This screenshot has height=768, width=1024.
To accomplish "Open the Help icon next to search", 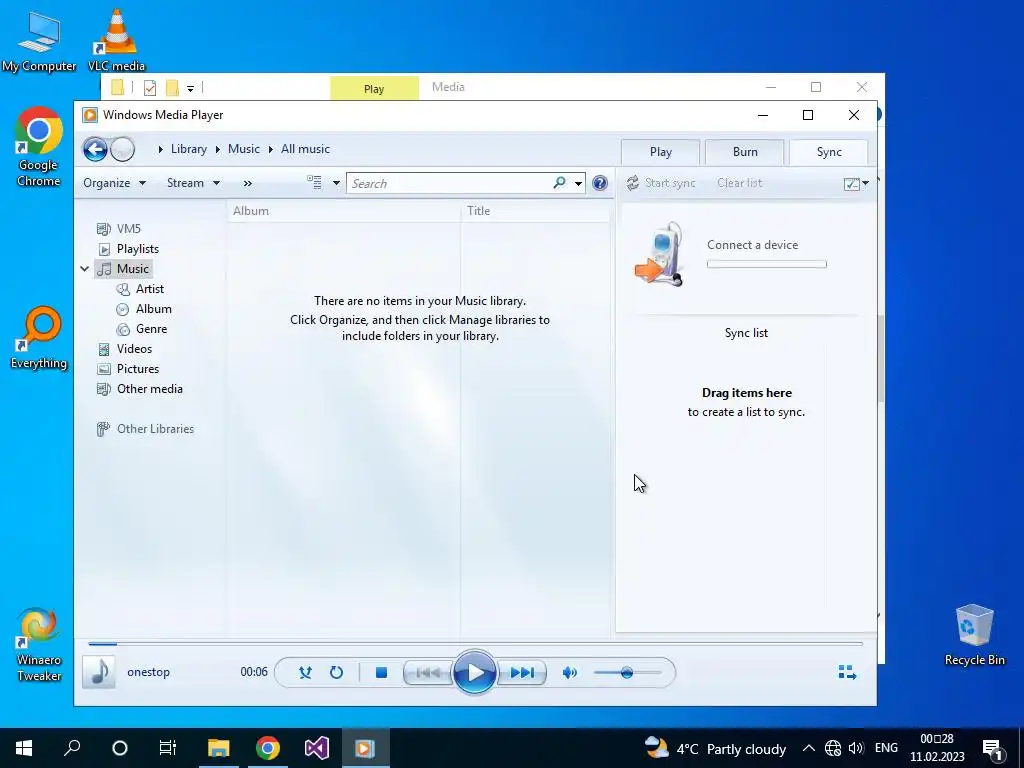I will (600, 184).
